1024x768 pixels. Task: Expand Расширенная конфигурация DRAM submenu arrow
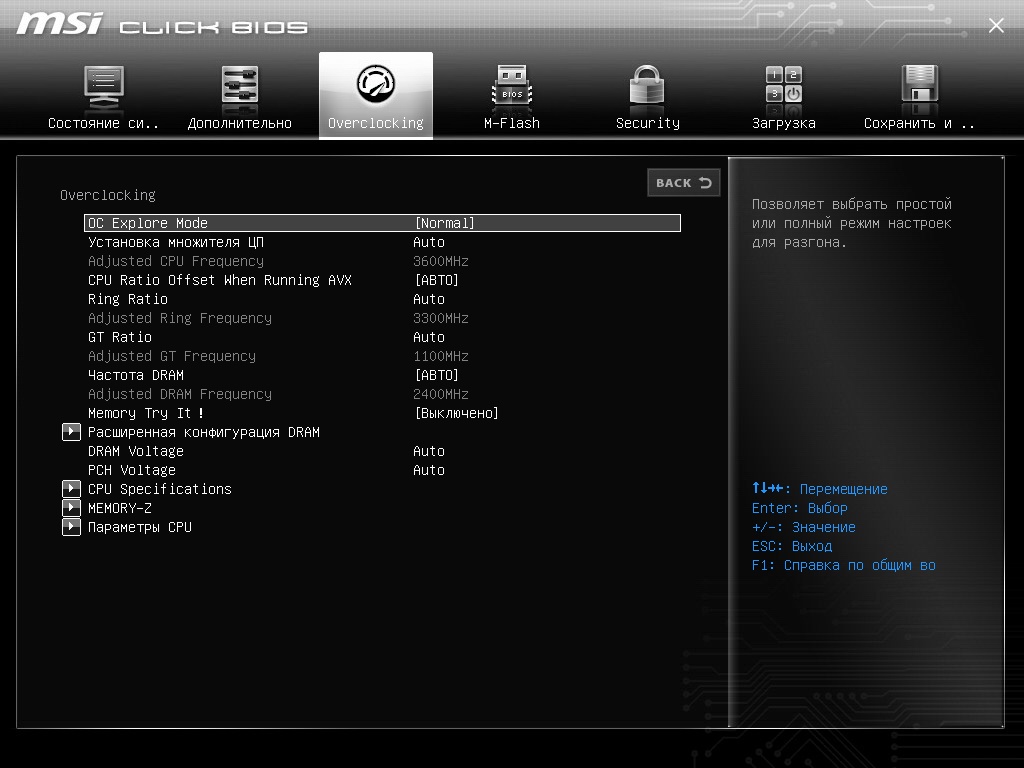[71, 432]
